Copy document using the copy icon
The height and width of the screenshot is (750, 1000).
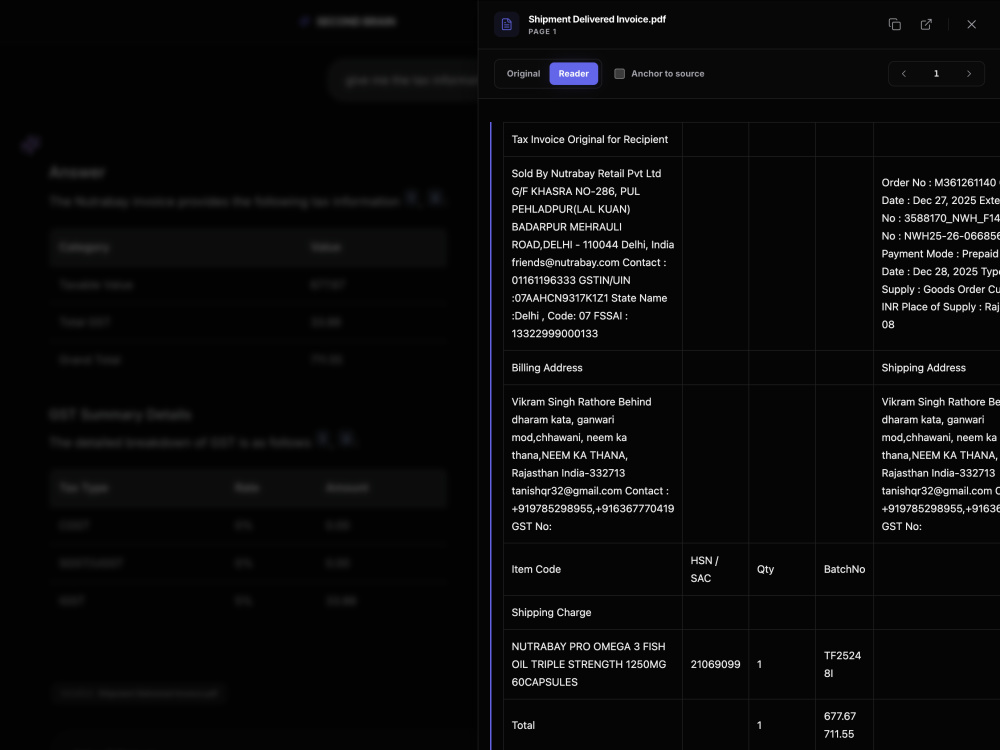tap(894, 24)
